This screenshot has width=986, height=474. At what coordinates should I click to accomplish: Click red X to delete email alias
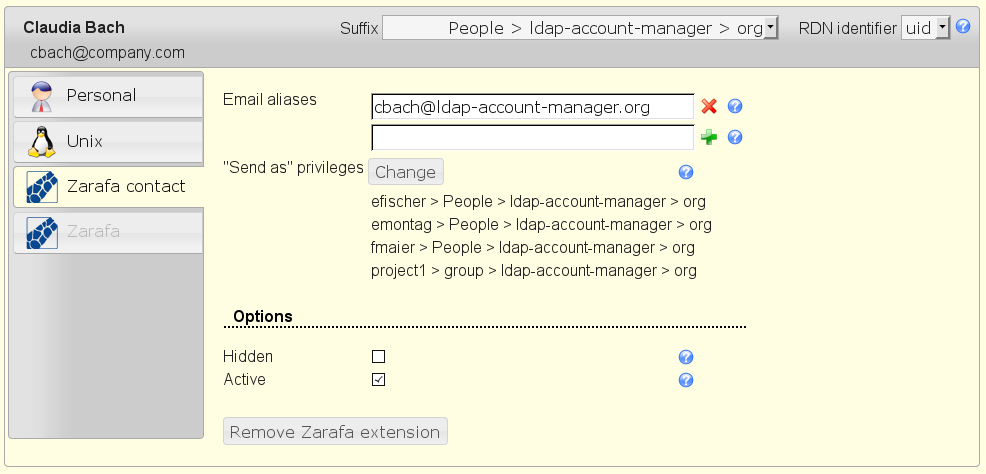click(709, 107)
